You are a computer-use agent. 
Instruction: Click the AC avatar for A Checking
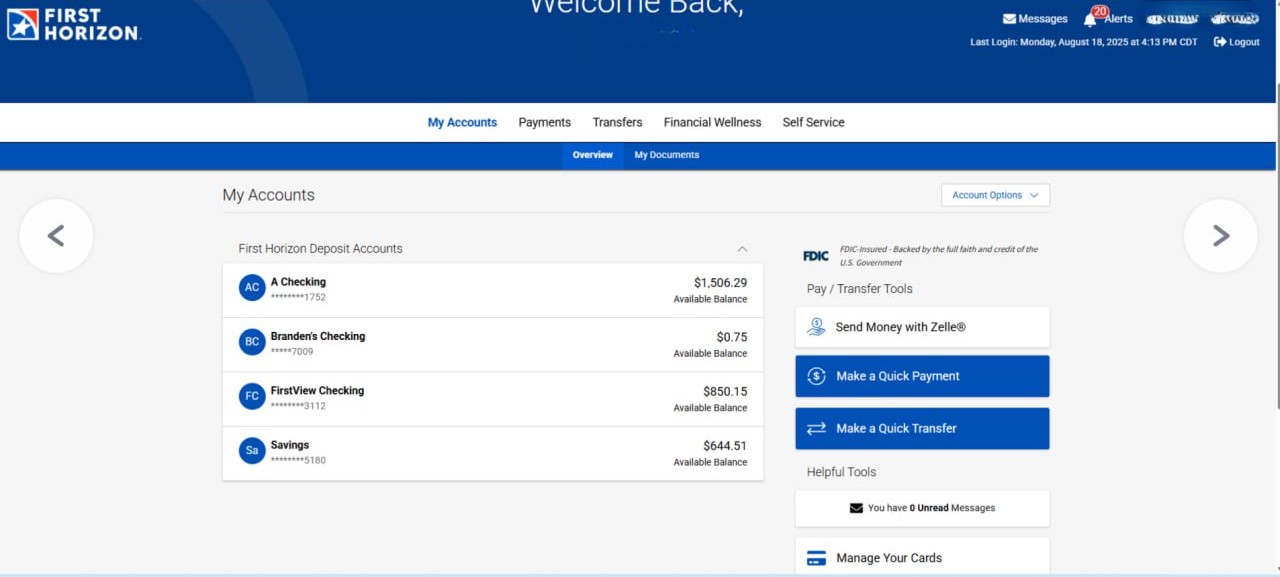pyautogui.click(x=252, y=288)
